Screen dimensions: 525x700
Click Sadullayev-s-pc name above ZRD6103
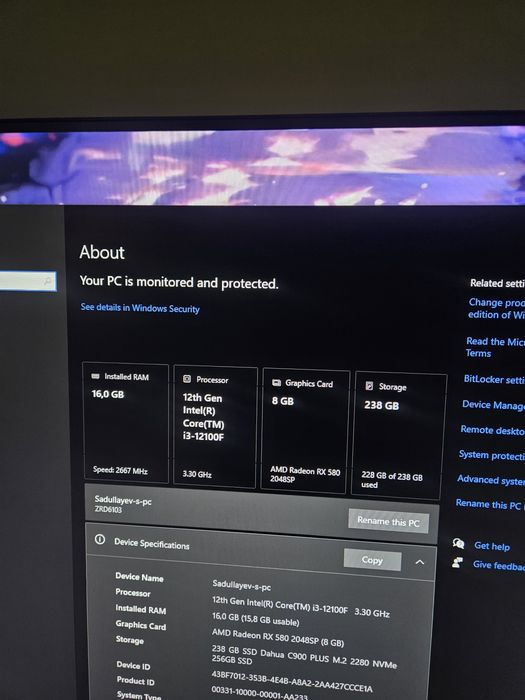coord(123,500)
